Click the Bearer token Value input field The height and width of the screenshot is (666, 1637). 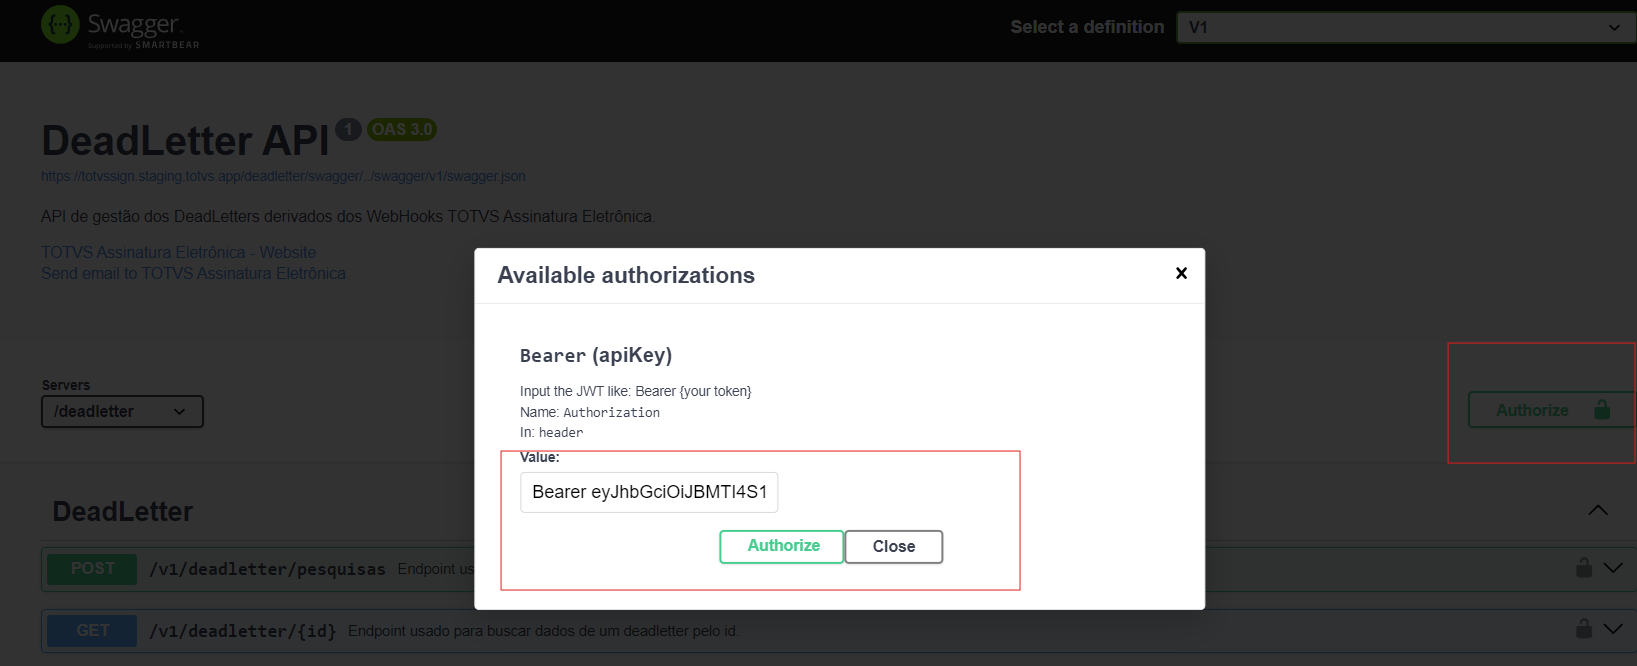(649, 492)
